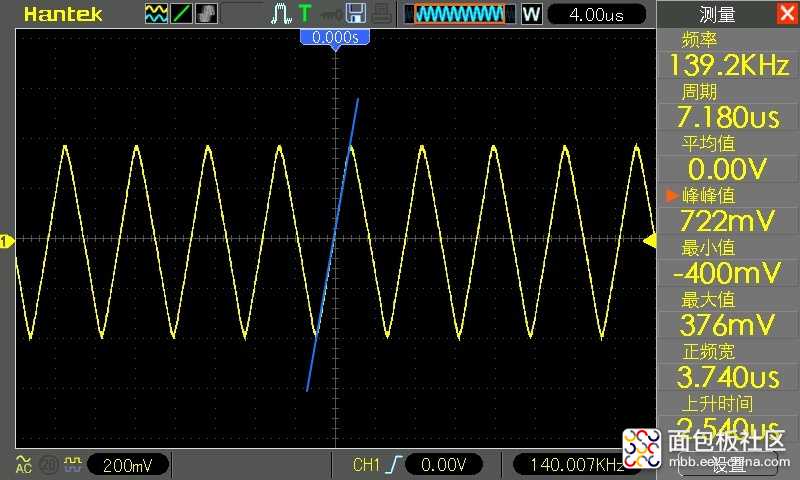Click the pulse-shaped run status icon

(281, 14)
